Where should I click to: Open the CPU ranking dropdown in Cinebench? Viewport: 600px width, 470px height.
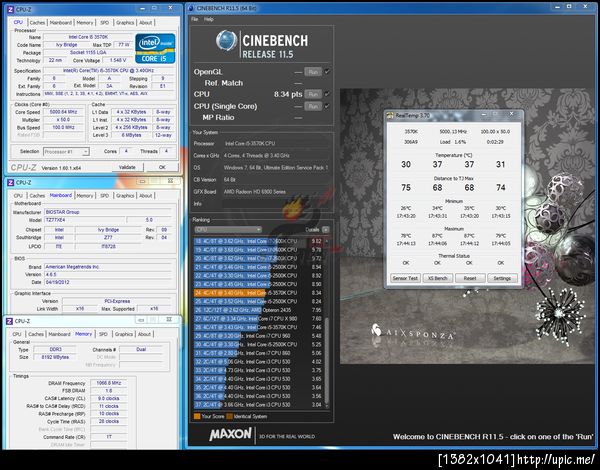228,229
